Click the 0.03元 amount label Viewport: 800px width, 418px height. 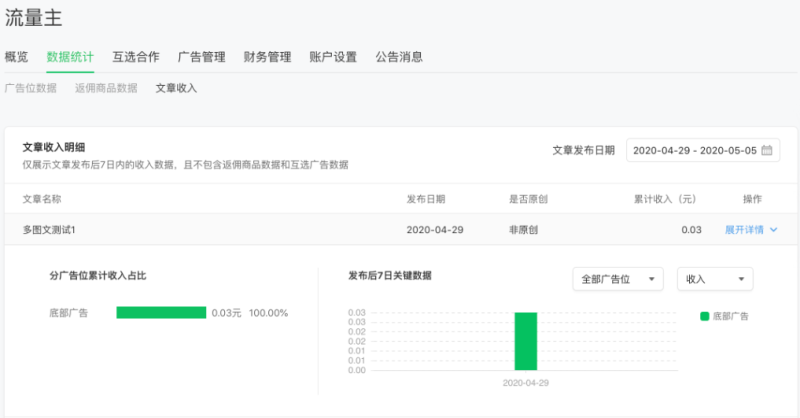click(227, 313)
